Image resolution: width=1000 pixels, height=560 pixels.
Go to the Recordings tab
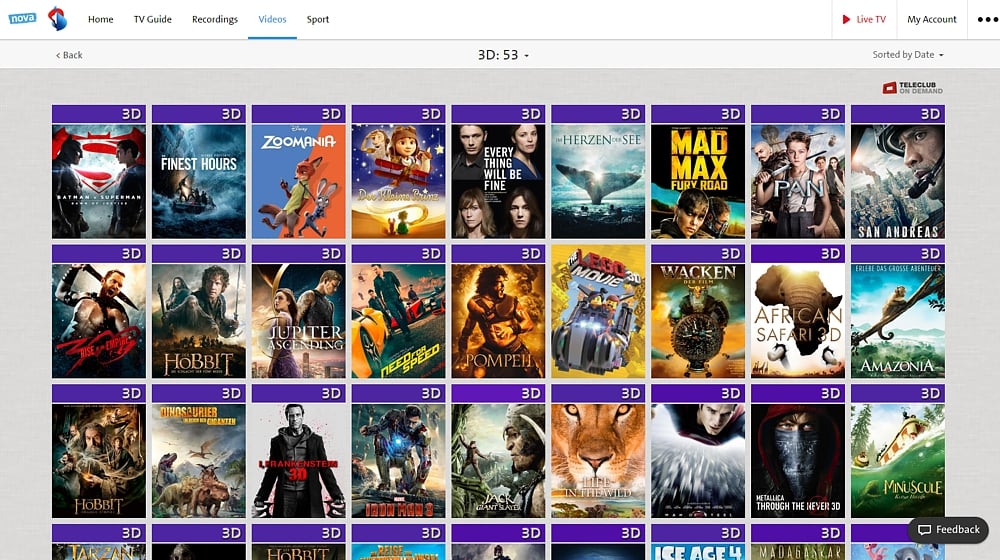pos(215,19)
